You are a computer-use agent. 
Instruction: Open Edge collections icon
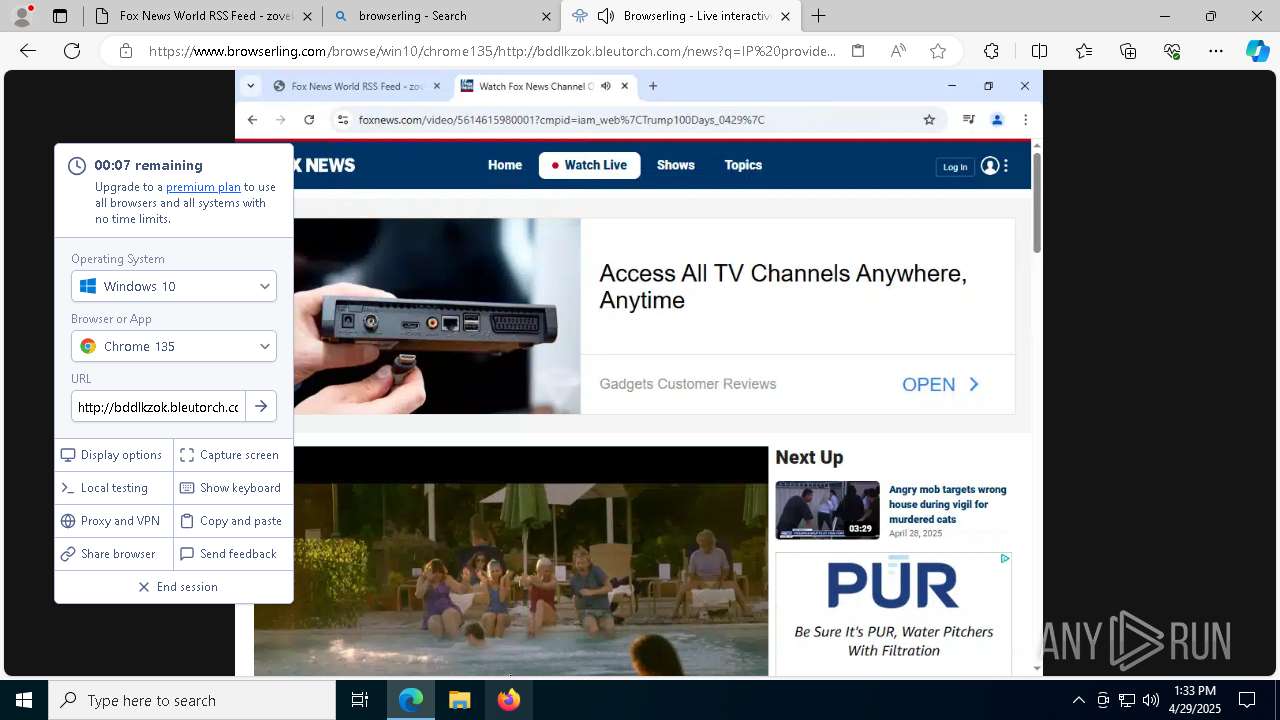click(1128, 51)
